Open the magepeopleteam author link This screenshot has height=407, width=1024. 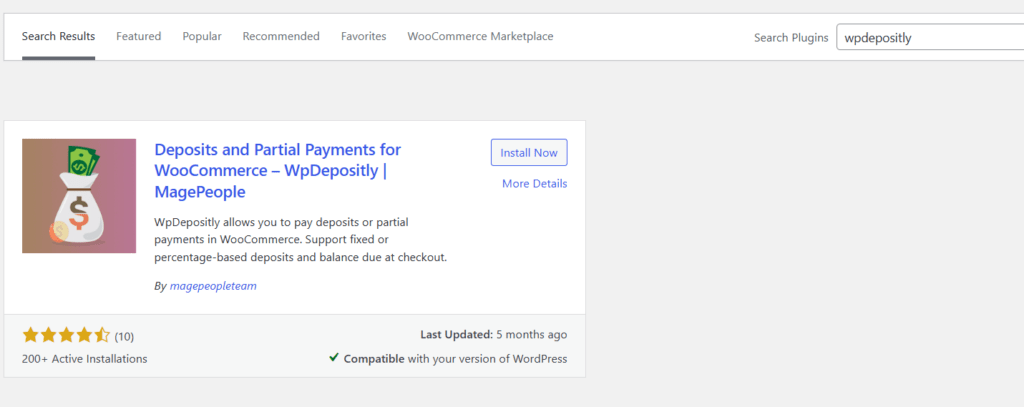[x=213, y=286]
